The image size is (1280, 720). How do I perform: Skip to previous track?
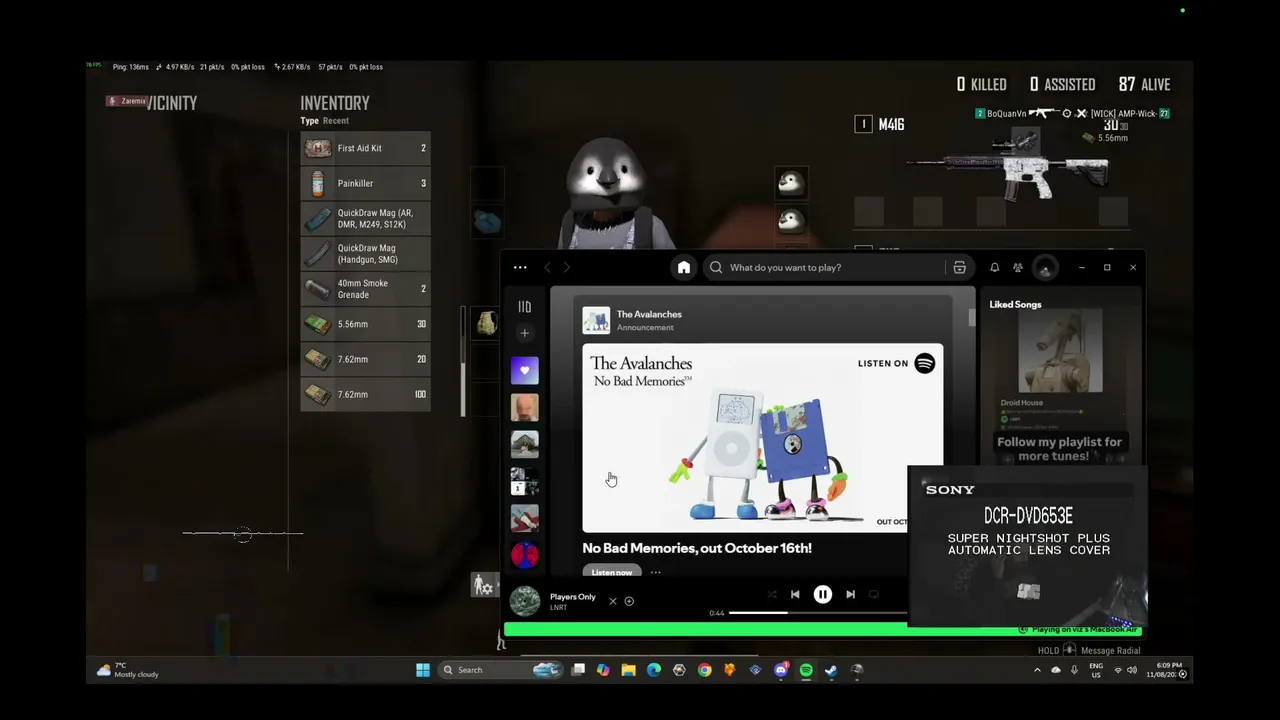795,595
